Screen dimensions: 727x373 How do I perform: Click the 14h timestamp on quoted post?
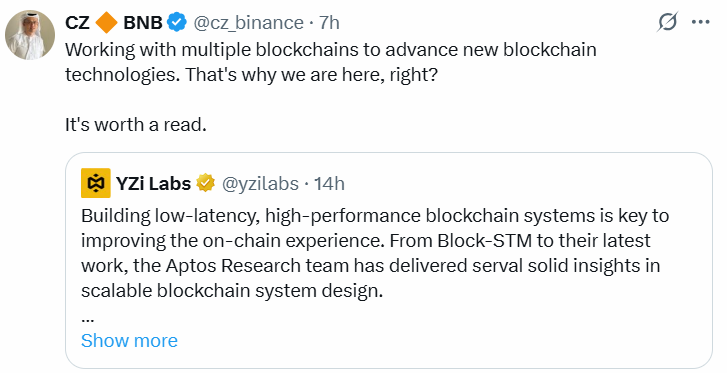tap(330, 184)
